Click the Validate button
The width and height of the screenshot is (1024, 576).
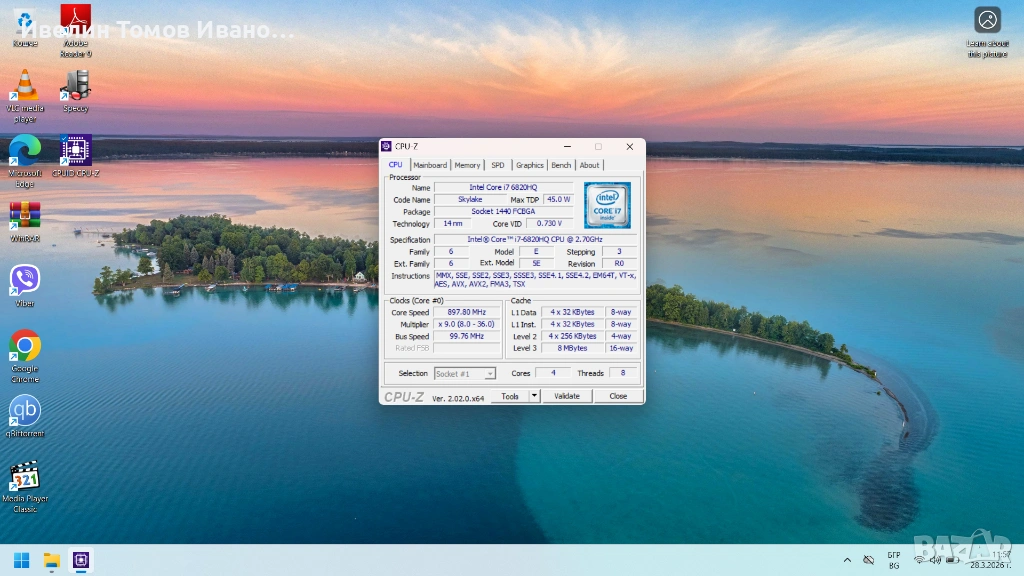pos(567,396)
